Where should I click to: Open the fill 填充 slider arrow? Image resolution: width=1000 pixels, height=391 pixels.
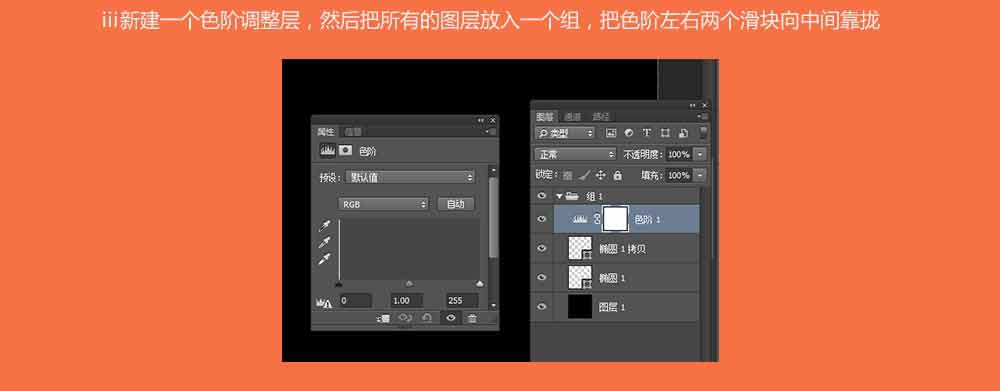tap(700, 175)
